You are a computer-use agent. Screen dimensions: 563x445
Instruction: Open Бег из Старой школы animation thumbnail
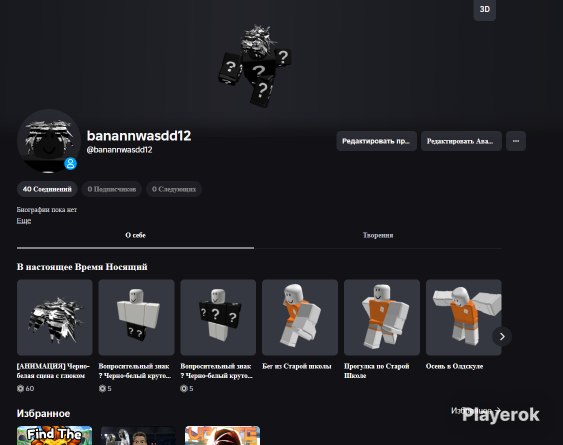(x=300, y=317)
